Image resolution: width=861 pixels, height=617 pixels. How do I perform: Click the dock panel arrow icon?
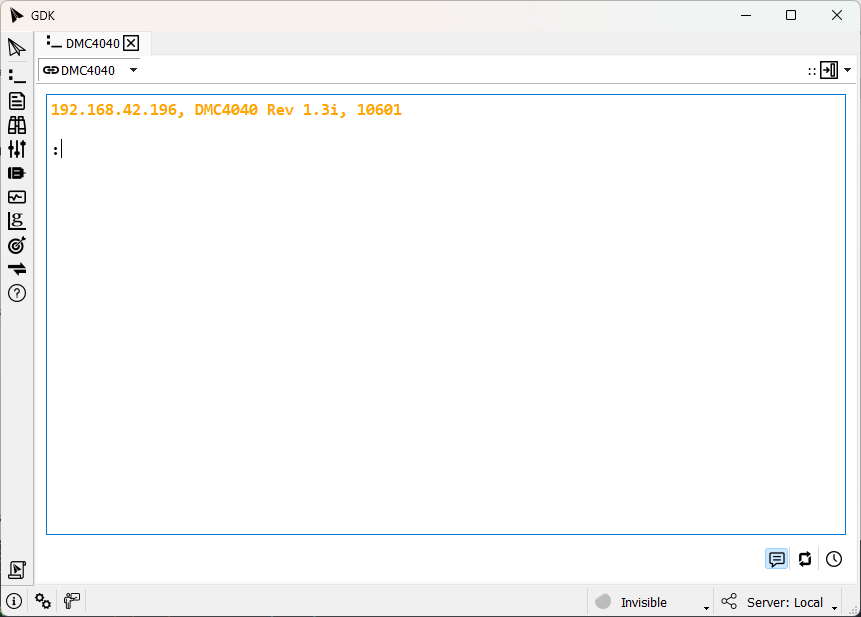829,70
